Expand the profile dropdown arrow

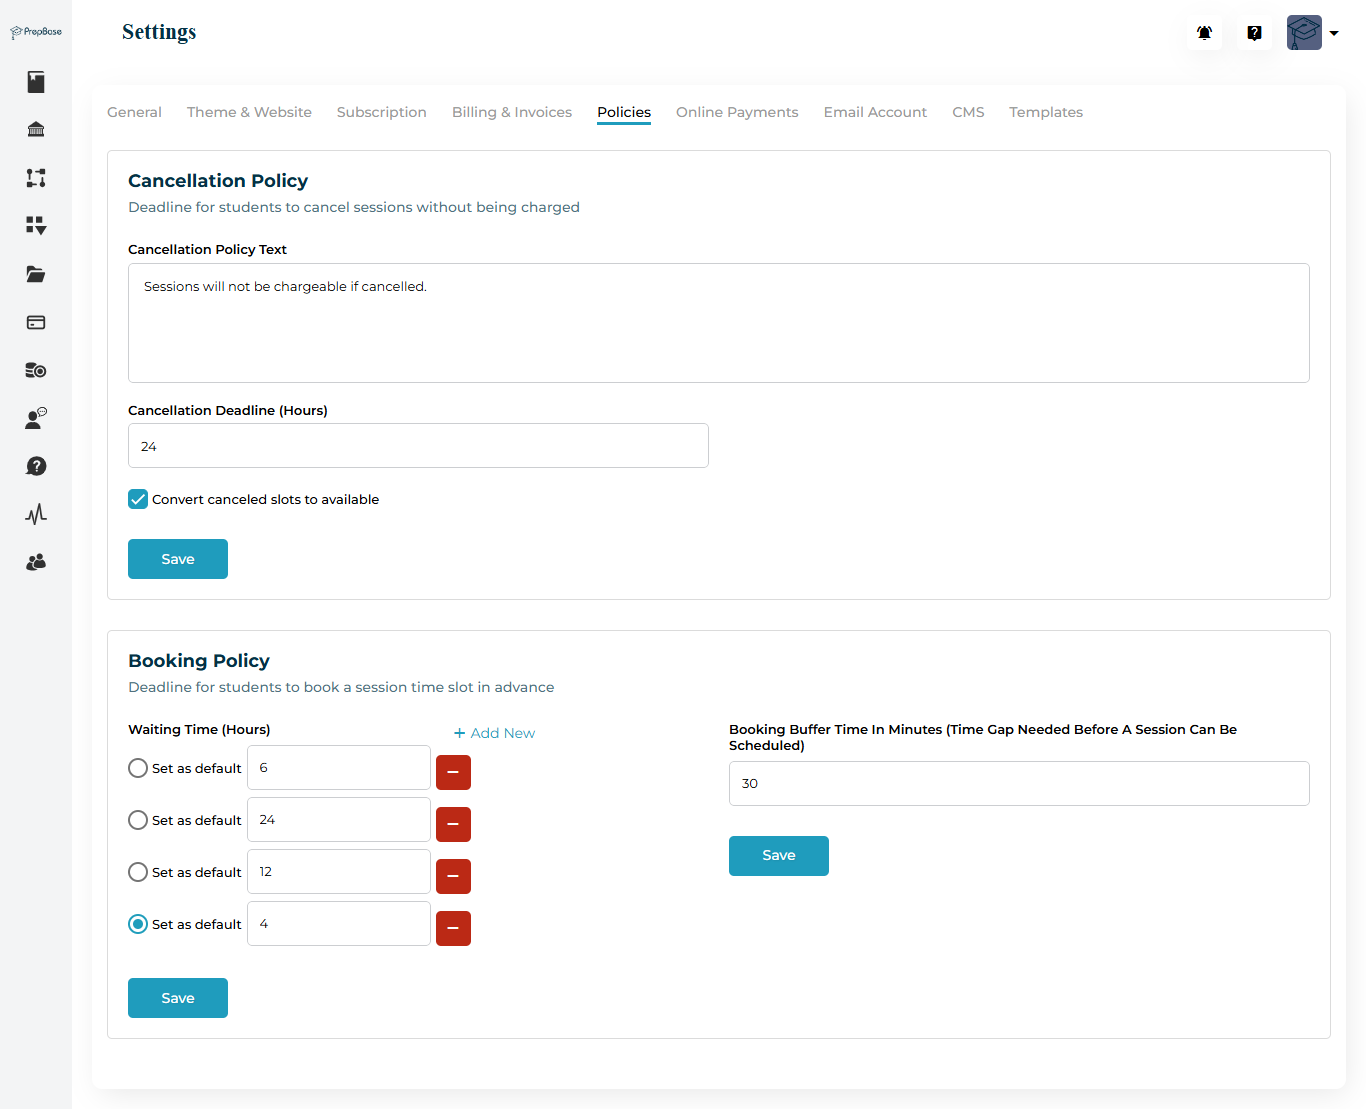pos(1334,33)
